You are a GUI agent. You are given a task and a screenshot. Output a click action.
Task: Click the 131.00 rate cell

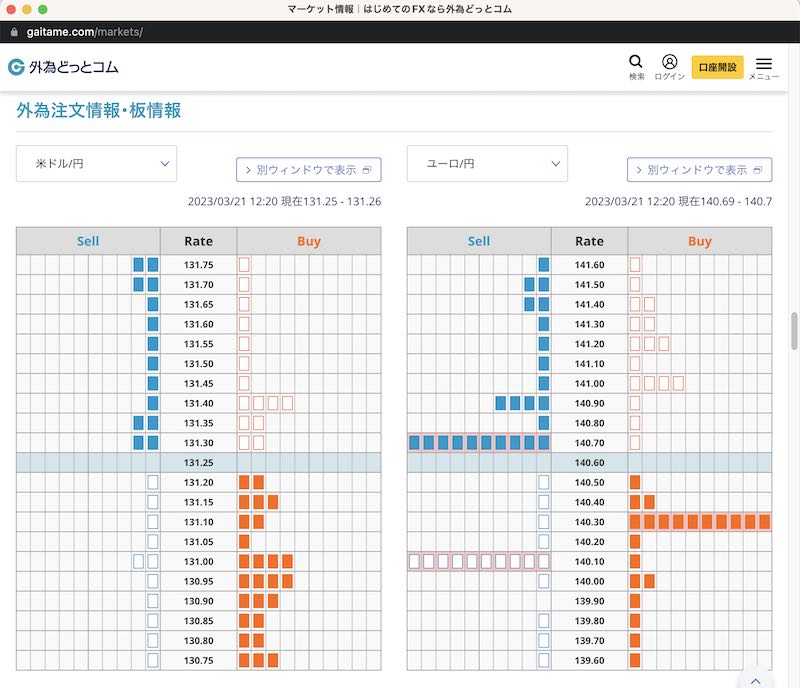click(x=198, y=561)
